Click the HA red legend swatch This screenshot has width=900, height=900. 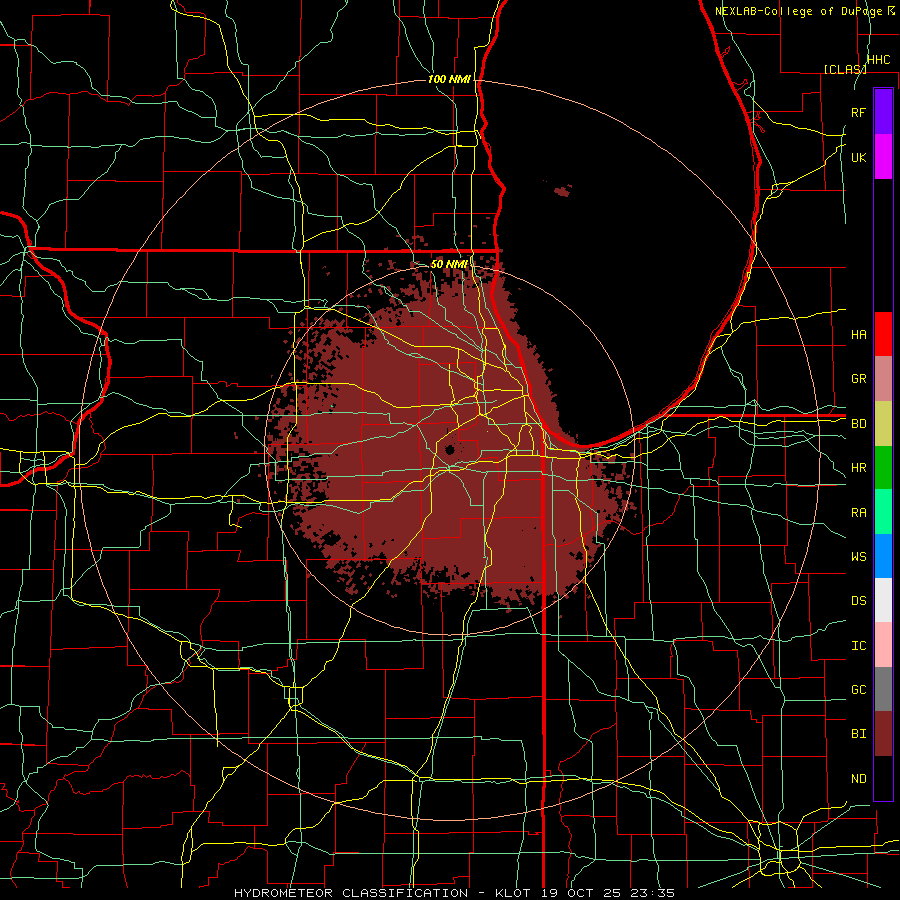coord(883,334)
